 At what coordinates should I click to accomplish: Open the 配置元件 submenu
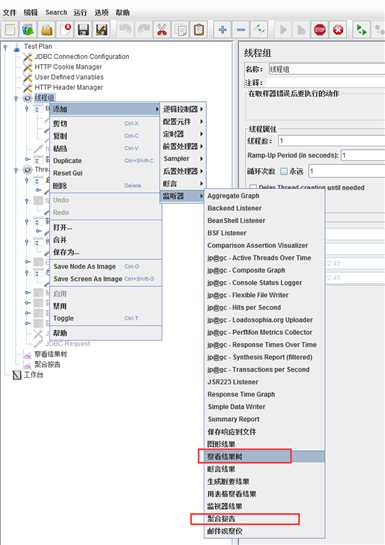coord(183,122)
